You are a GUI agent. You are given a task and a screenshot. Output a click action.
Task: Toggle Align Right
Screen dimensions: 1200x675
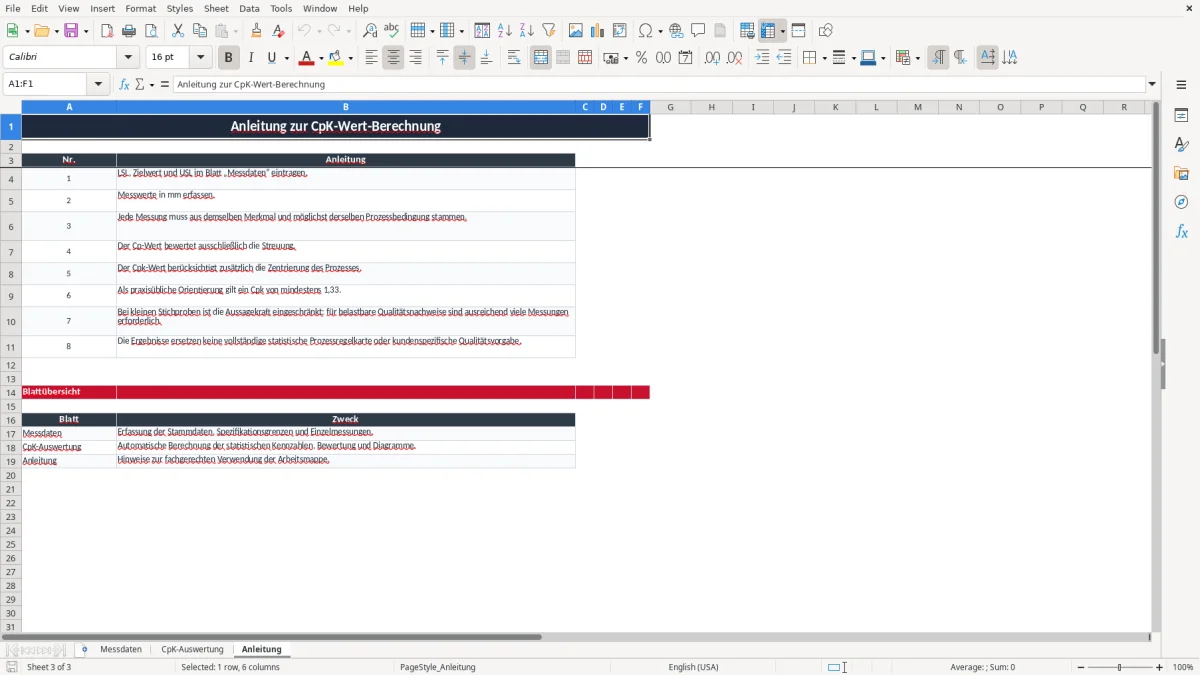click(415, 58)
